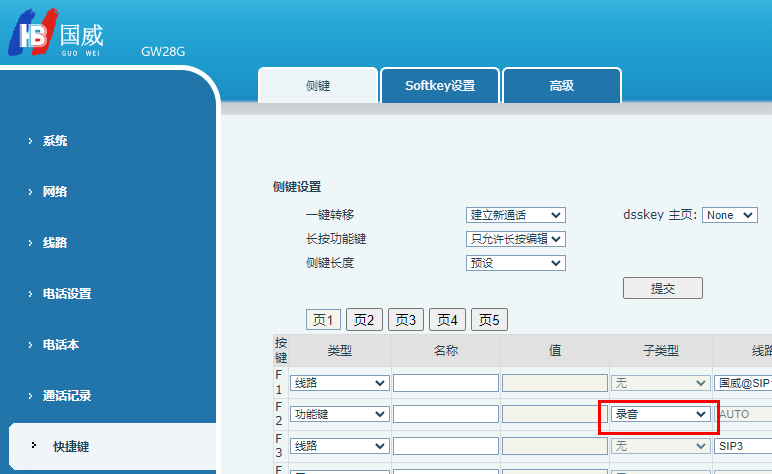Click the F3 值 field
Image resolution: width=772 pixels, height=474 pixels.
pos(555,446)
